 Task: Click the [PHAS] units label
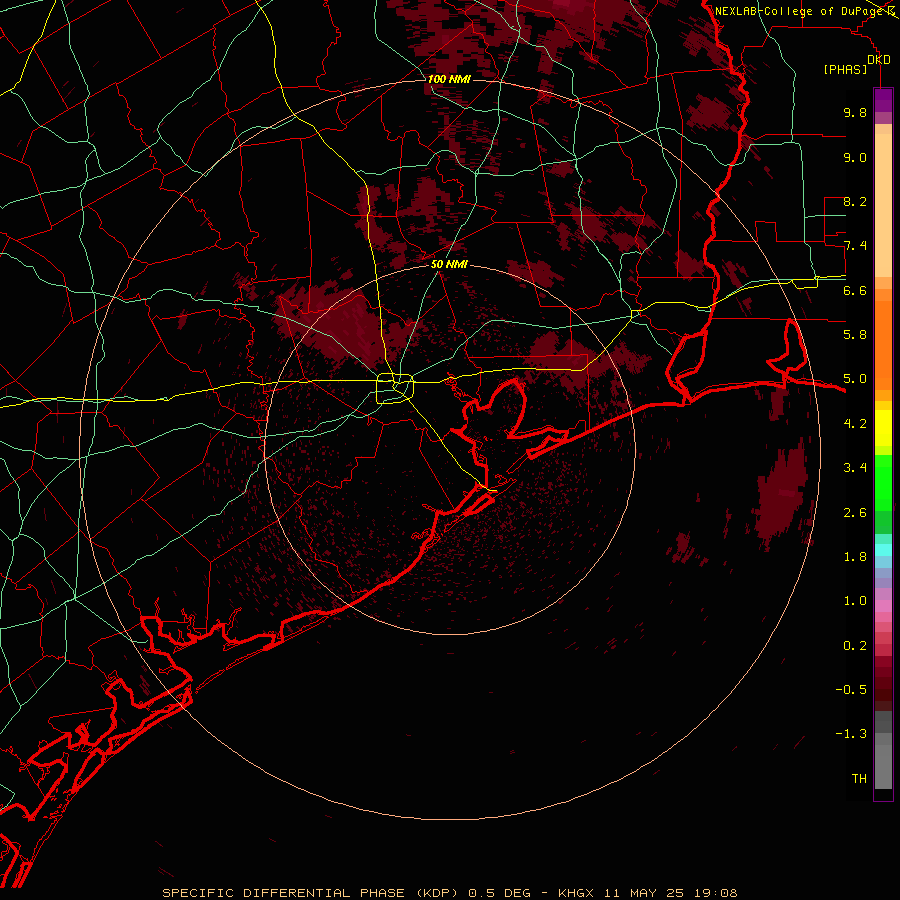[x=845, y=70]
